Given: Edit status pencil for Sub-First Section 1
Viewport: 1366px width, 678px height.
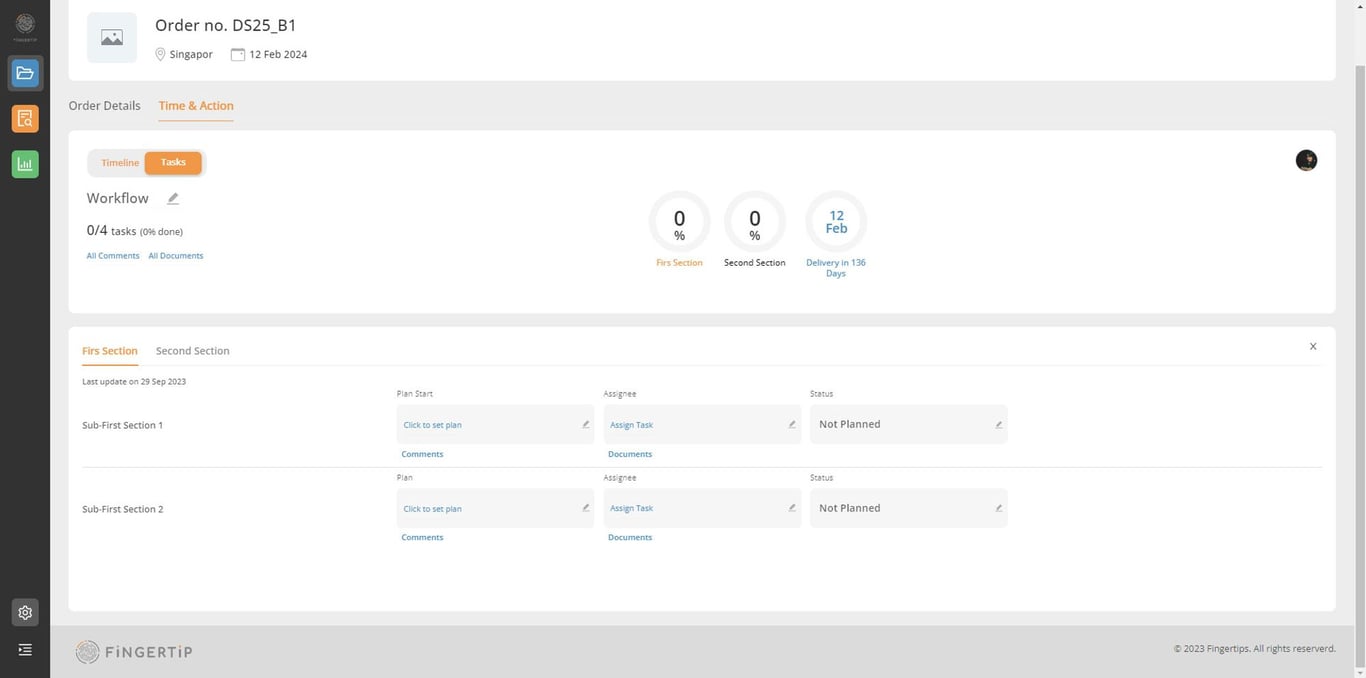Looking at the screenshot, I should point(998,424).
